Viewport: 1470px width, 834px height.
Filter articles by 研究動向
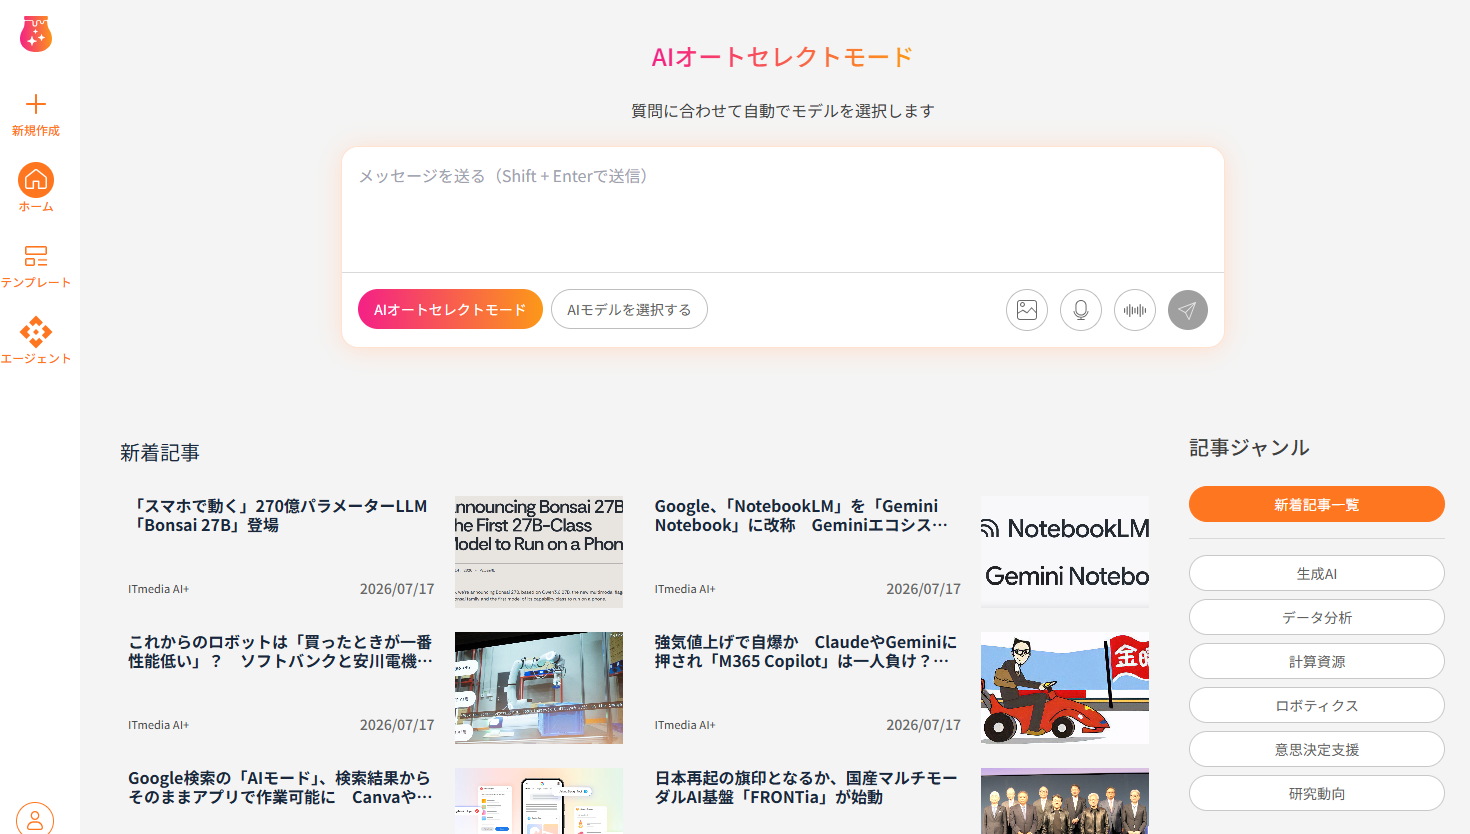pos(1317,793)
